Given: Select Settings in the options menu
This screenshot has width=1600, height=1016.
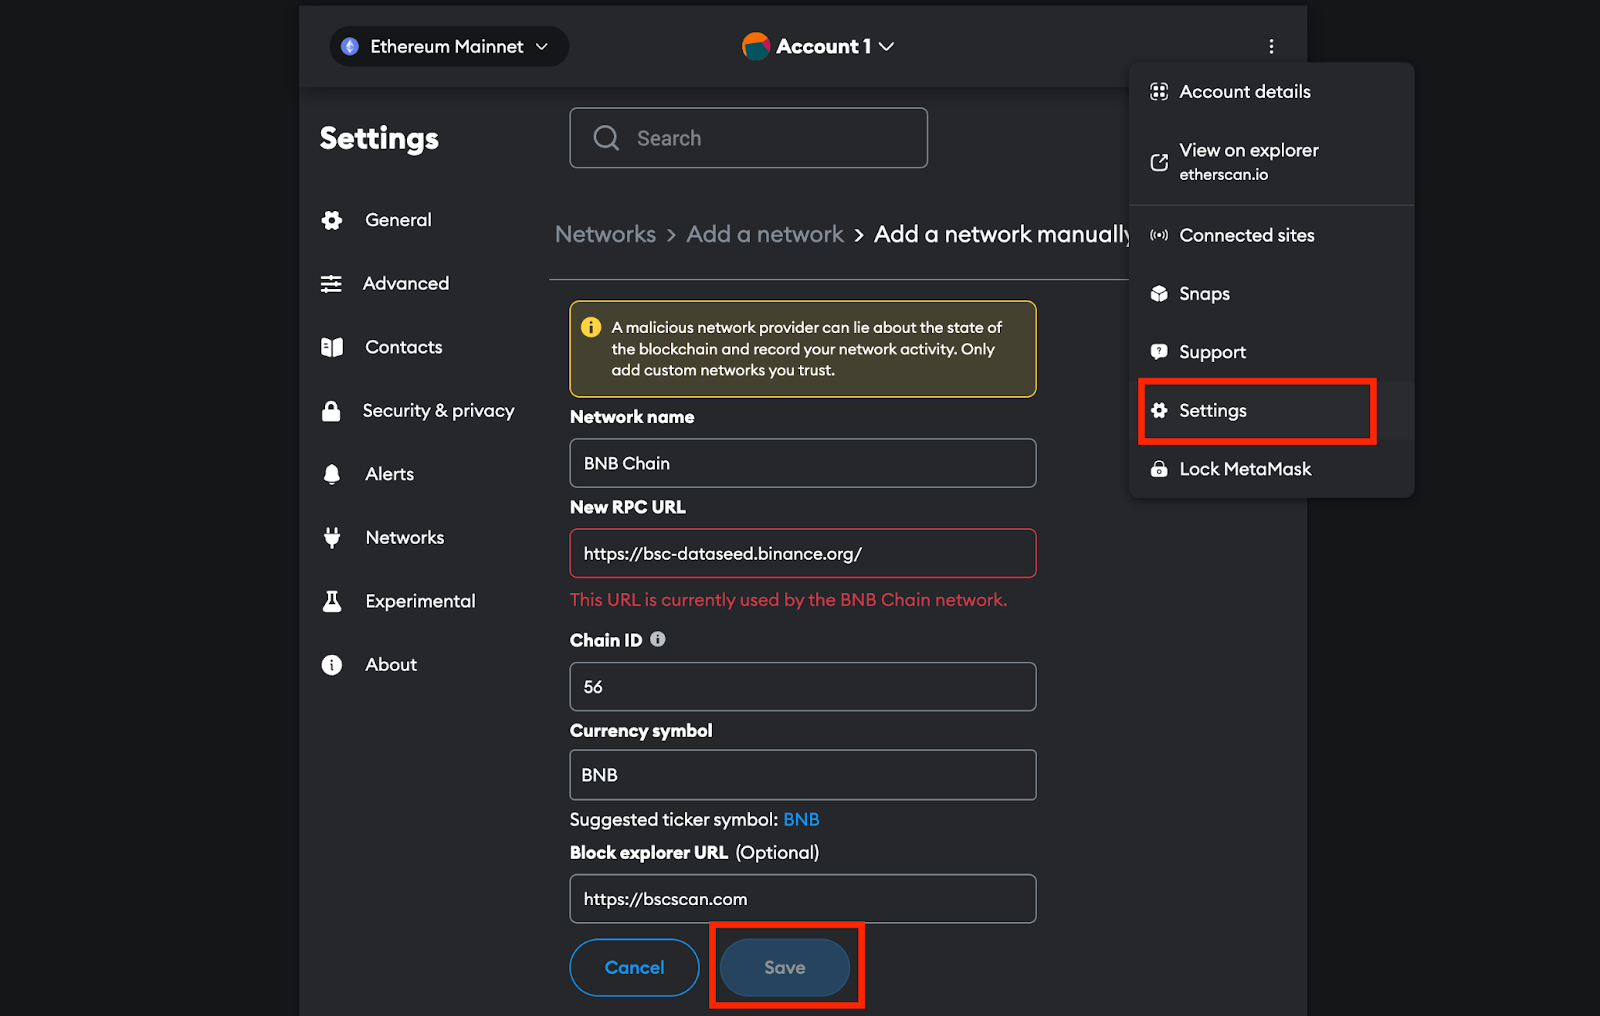Looking at the screenshot, I should (x=1271, y=411).
